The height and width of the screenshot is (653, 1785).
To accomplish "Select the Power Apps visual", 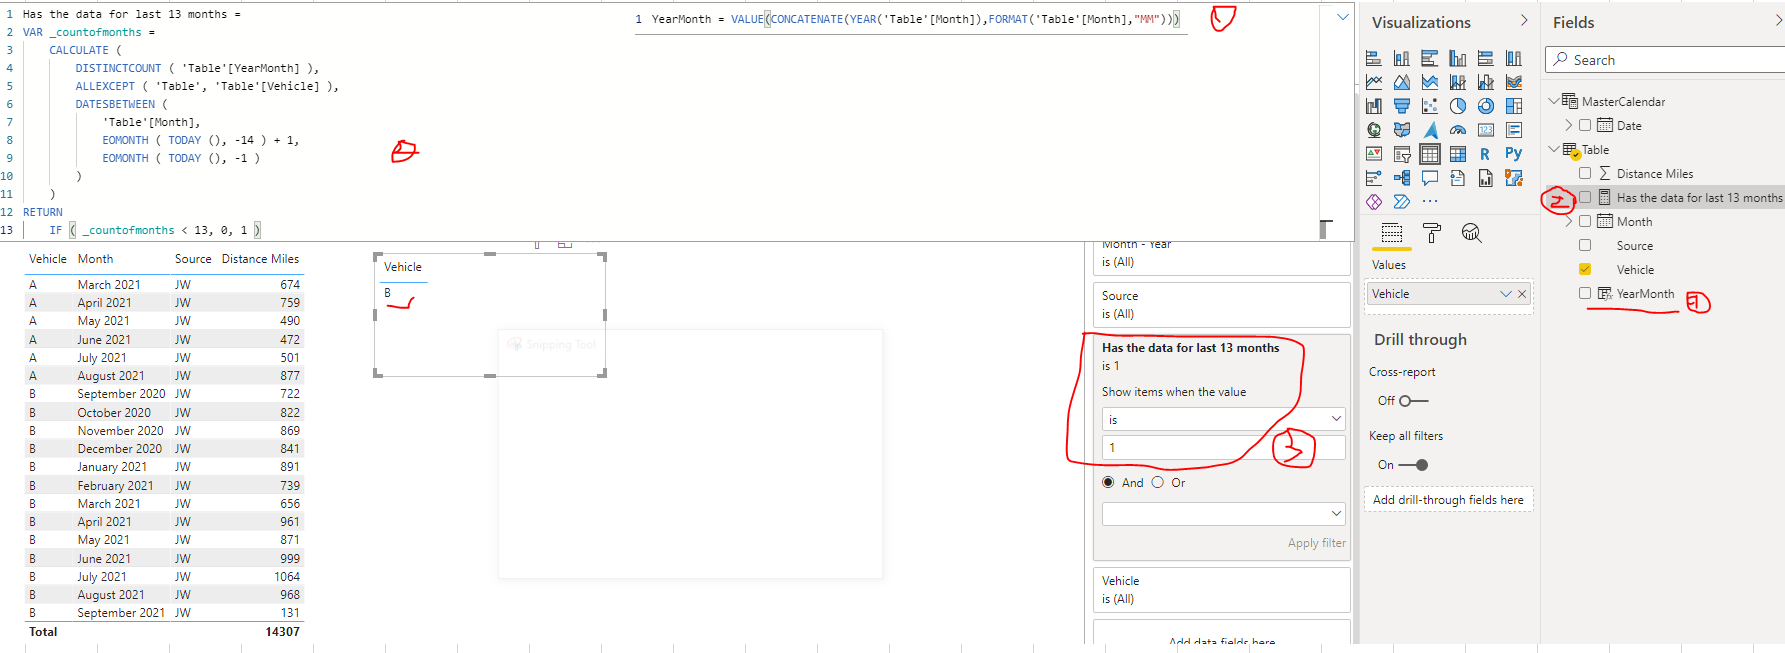I will [1374, 202].
